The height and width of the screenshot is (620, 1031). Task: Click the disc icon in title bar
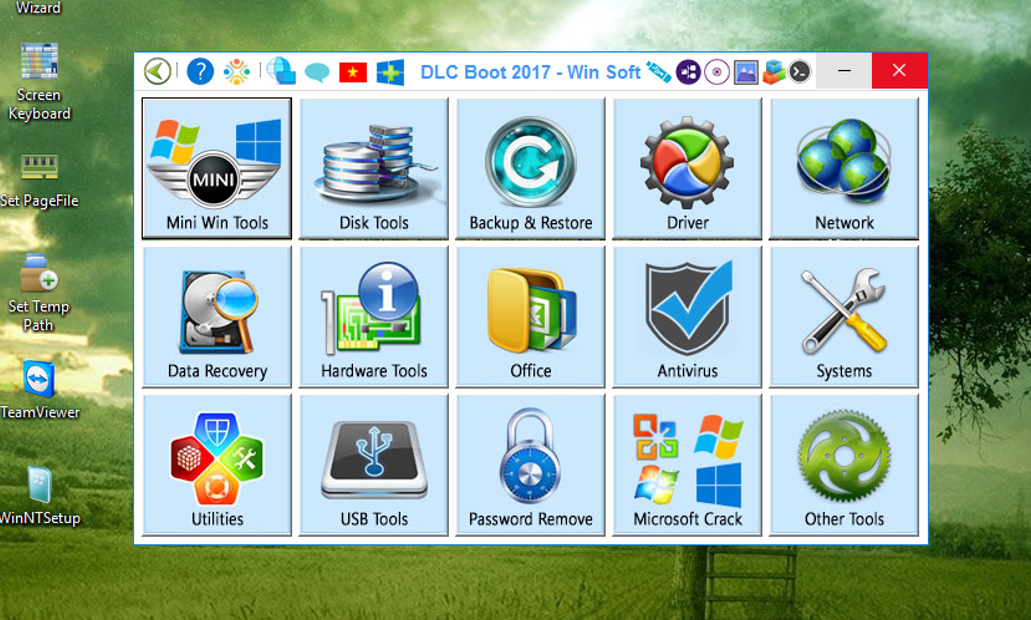(x=717, y=72)
